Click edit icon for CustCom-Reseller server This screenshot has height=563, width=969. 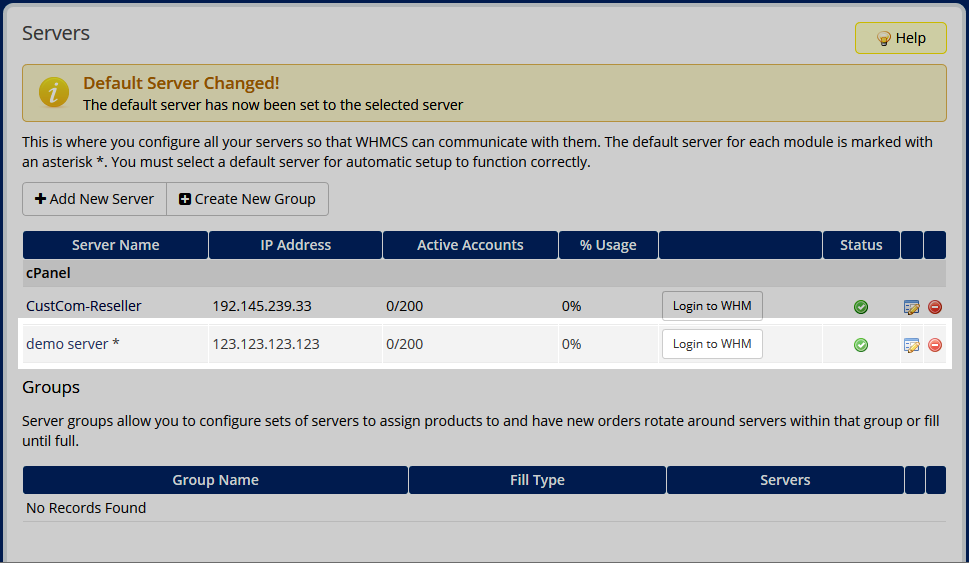point(911,307)
